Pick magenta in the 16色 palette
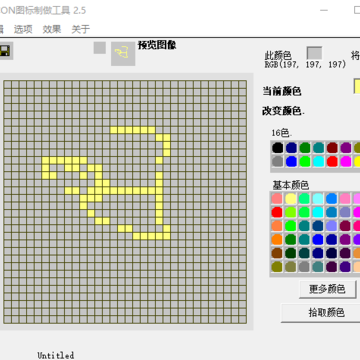The height and width of the screenshot is (360, 360). (346, 161)
